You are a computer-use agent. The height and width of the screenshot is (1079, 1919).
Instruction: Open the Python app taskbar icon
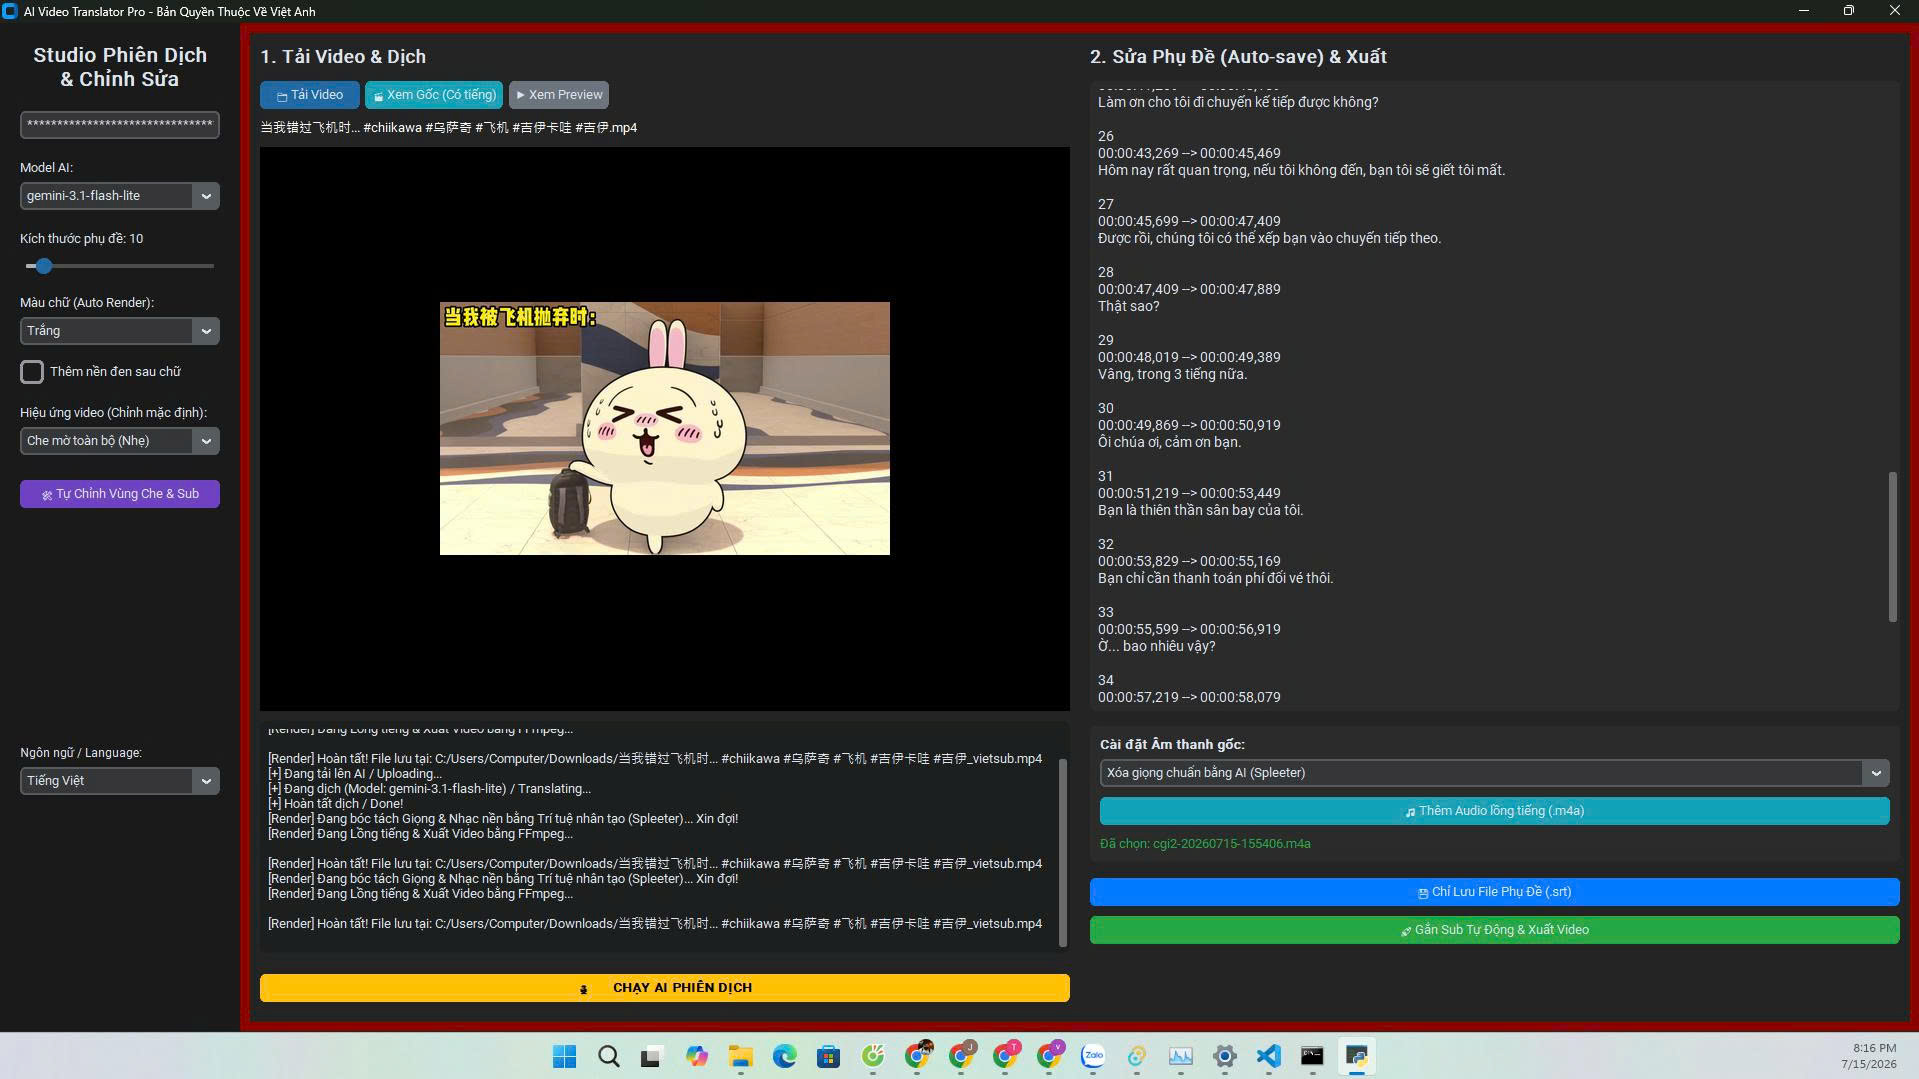tap(1357, 1057)
